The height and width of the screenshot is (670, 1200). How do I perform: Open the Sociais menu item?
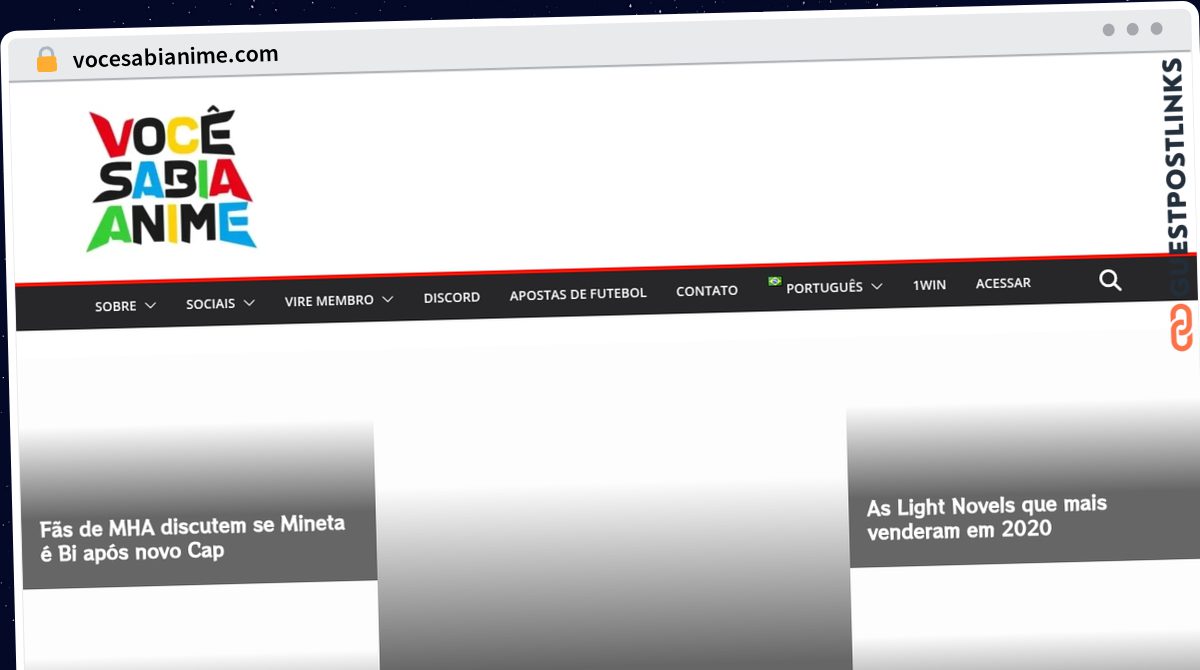[x=210, y=303]
